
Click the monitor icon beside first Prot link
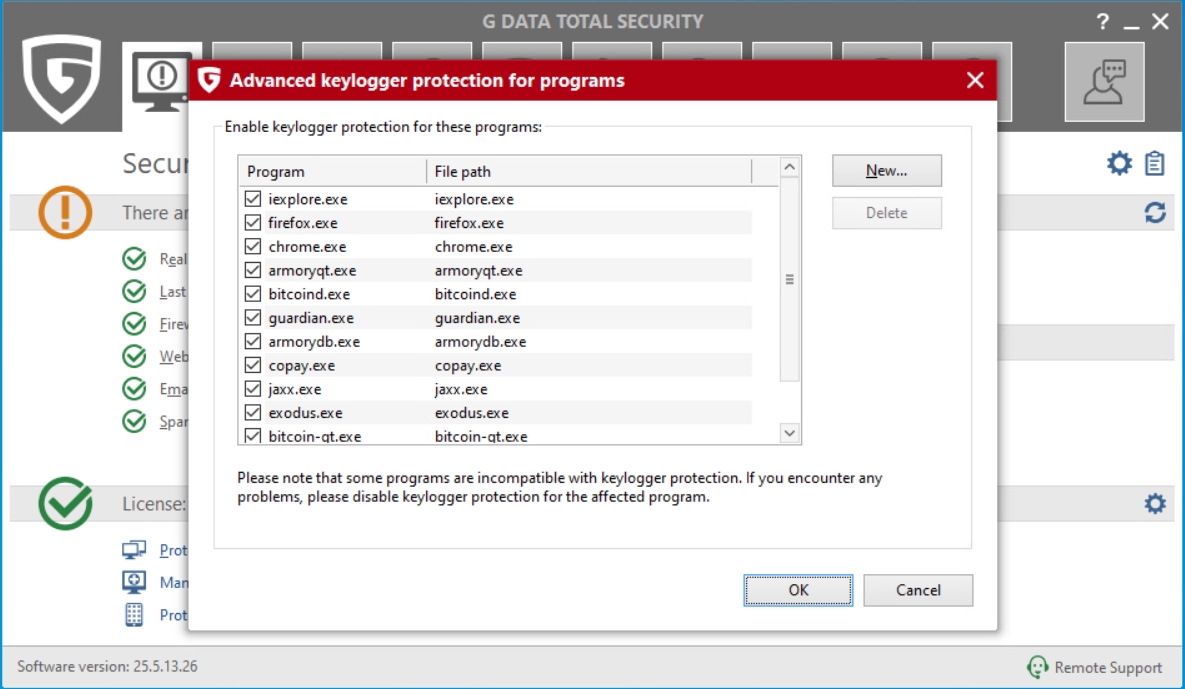(134, 550)
